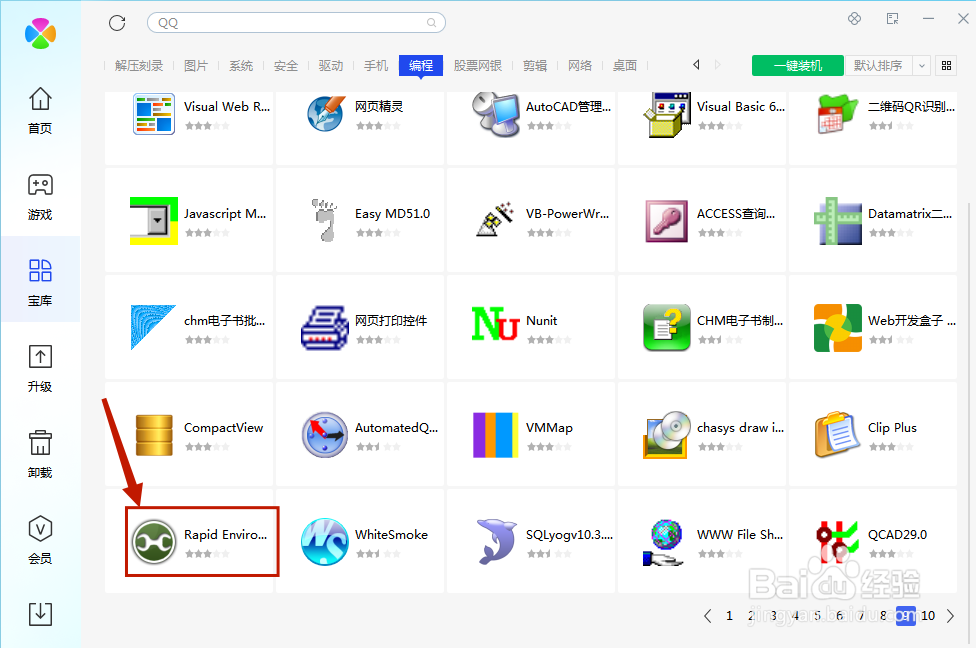Go to page 10 in pagination
The width and height of the screenshot is (976, 648).
[x=927, y=616]
